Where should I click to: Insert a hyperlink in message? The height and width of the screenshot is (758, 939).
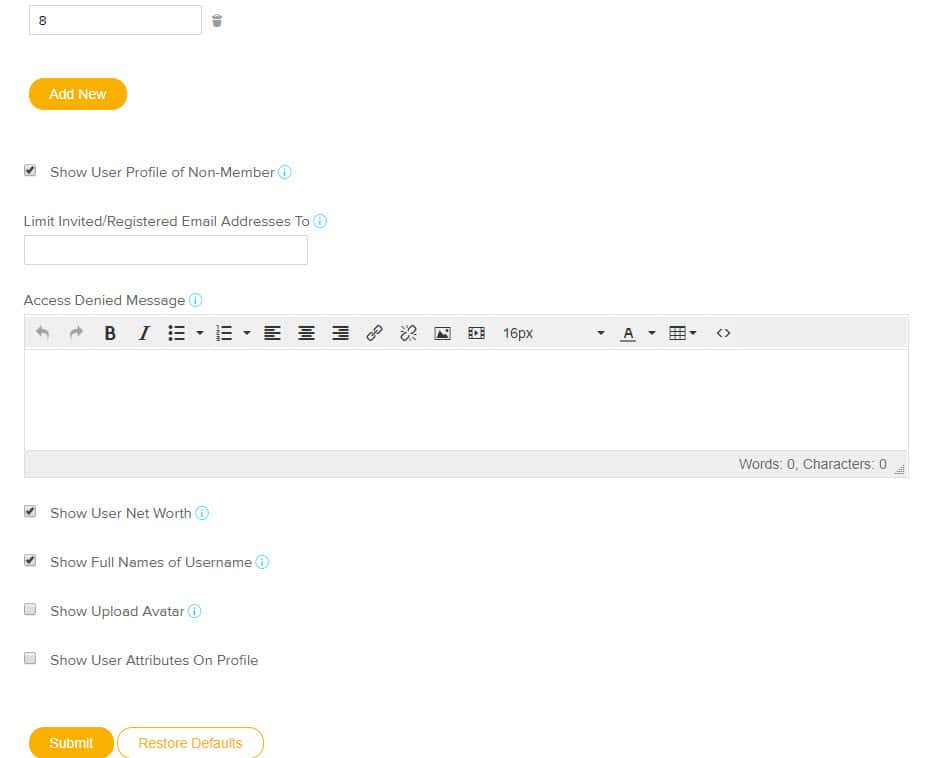pos(374,333)
